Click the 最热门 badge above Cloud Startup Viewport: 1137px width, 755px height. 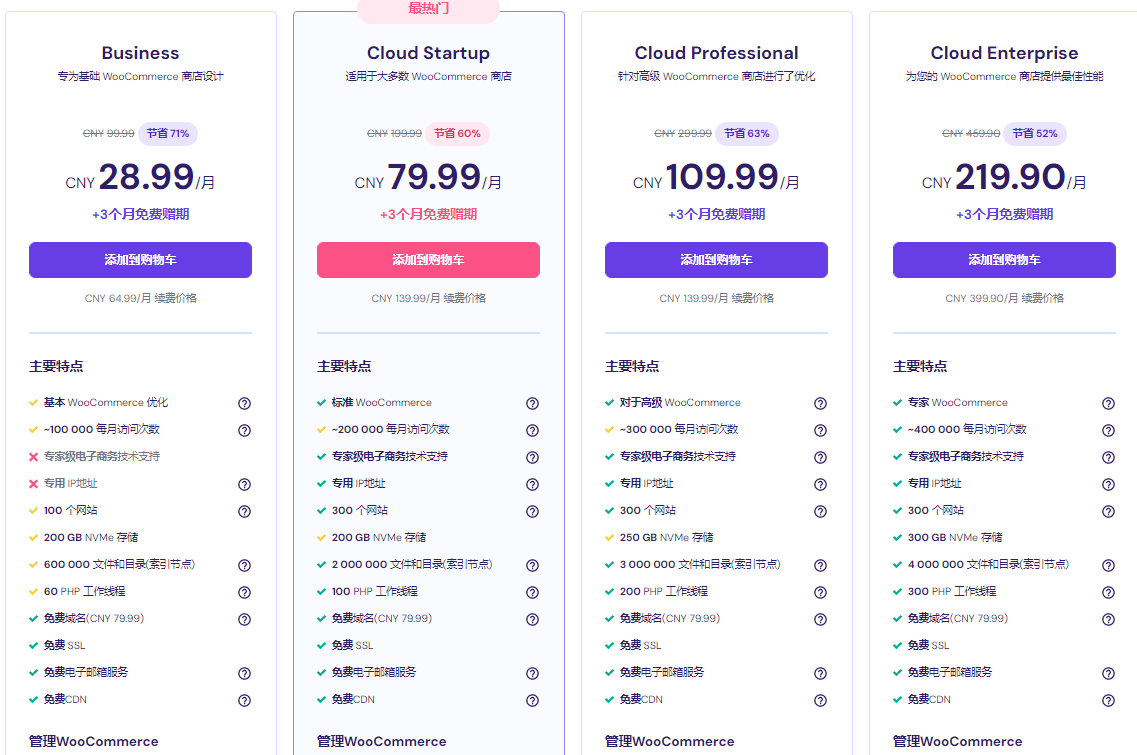(x=428, y=10)
